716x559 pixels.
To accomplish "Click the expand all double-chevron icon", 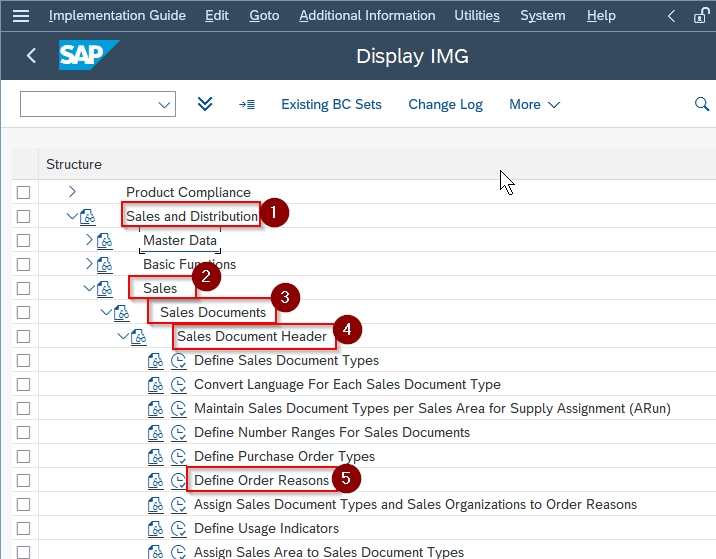I will click(205, 104).
